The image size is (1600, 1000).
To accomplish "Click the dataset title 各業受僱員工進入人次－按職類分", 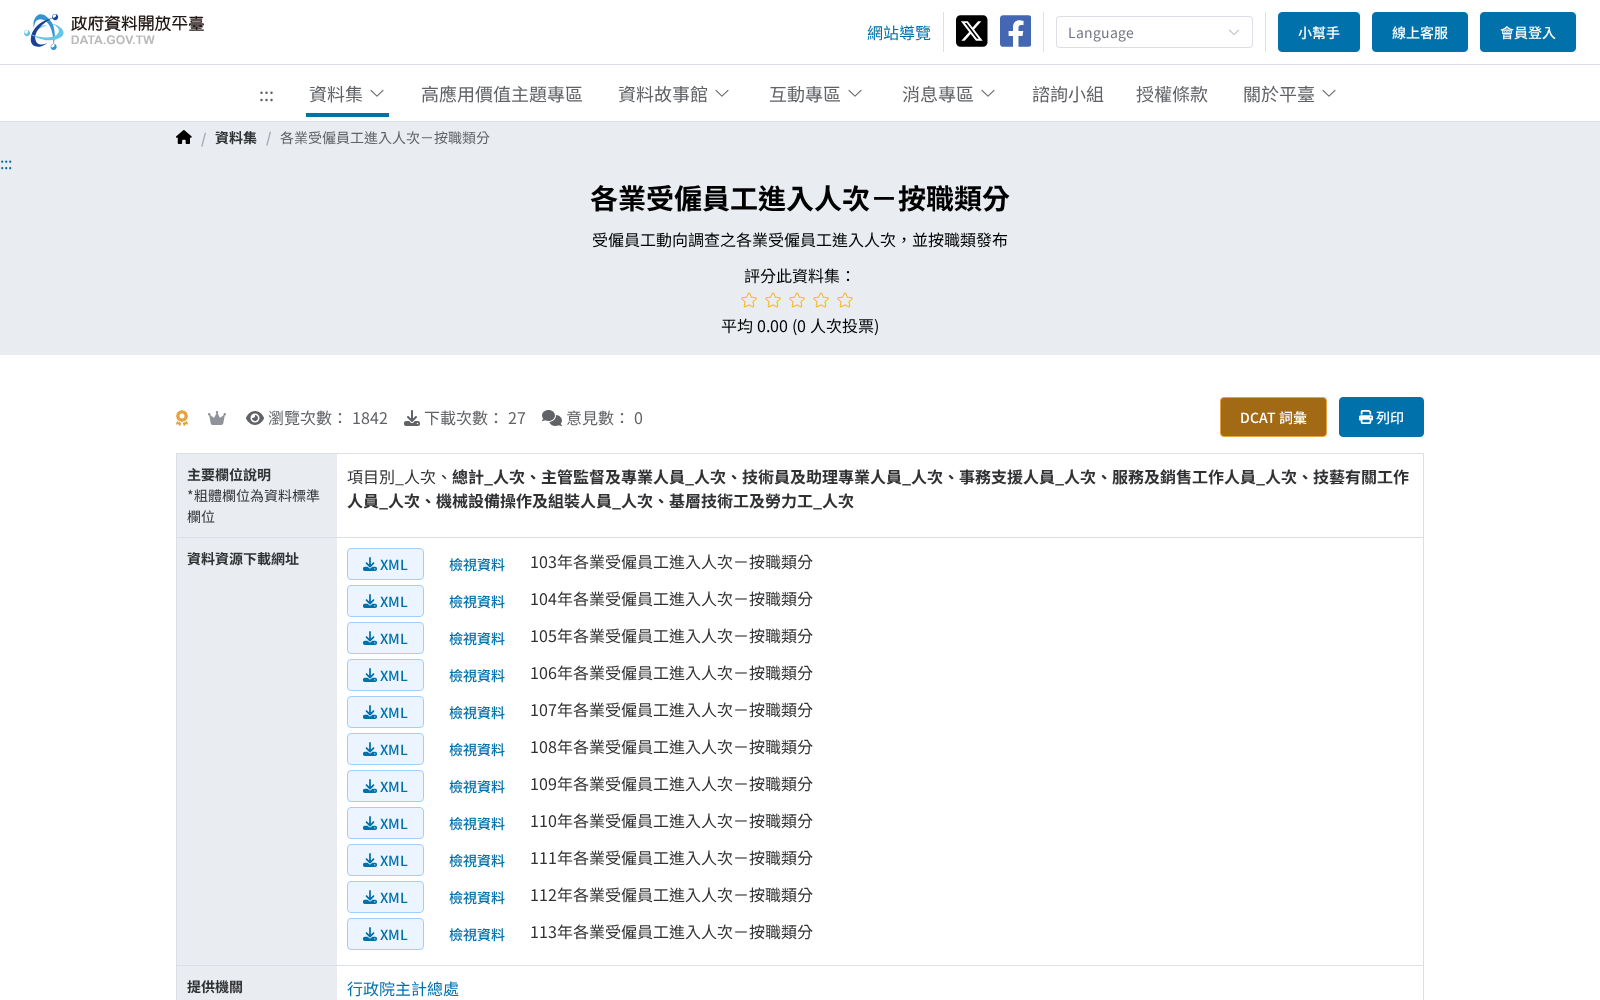I will point(800,199).
